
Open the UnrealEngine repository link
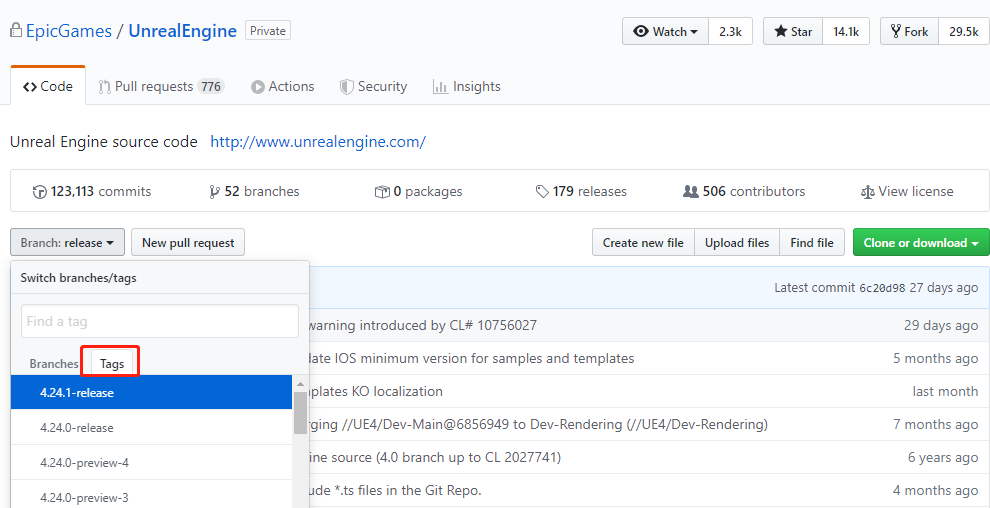[182, 31]
